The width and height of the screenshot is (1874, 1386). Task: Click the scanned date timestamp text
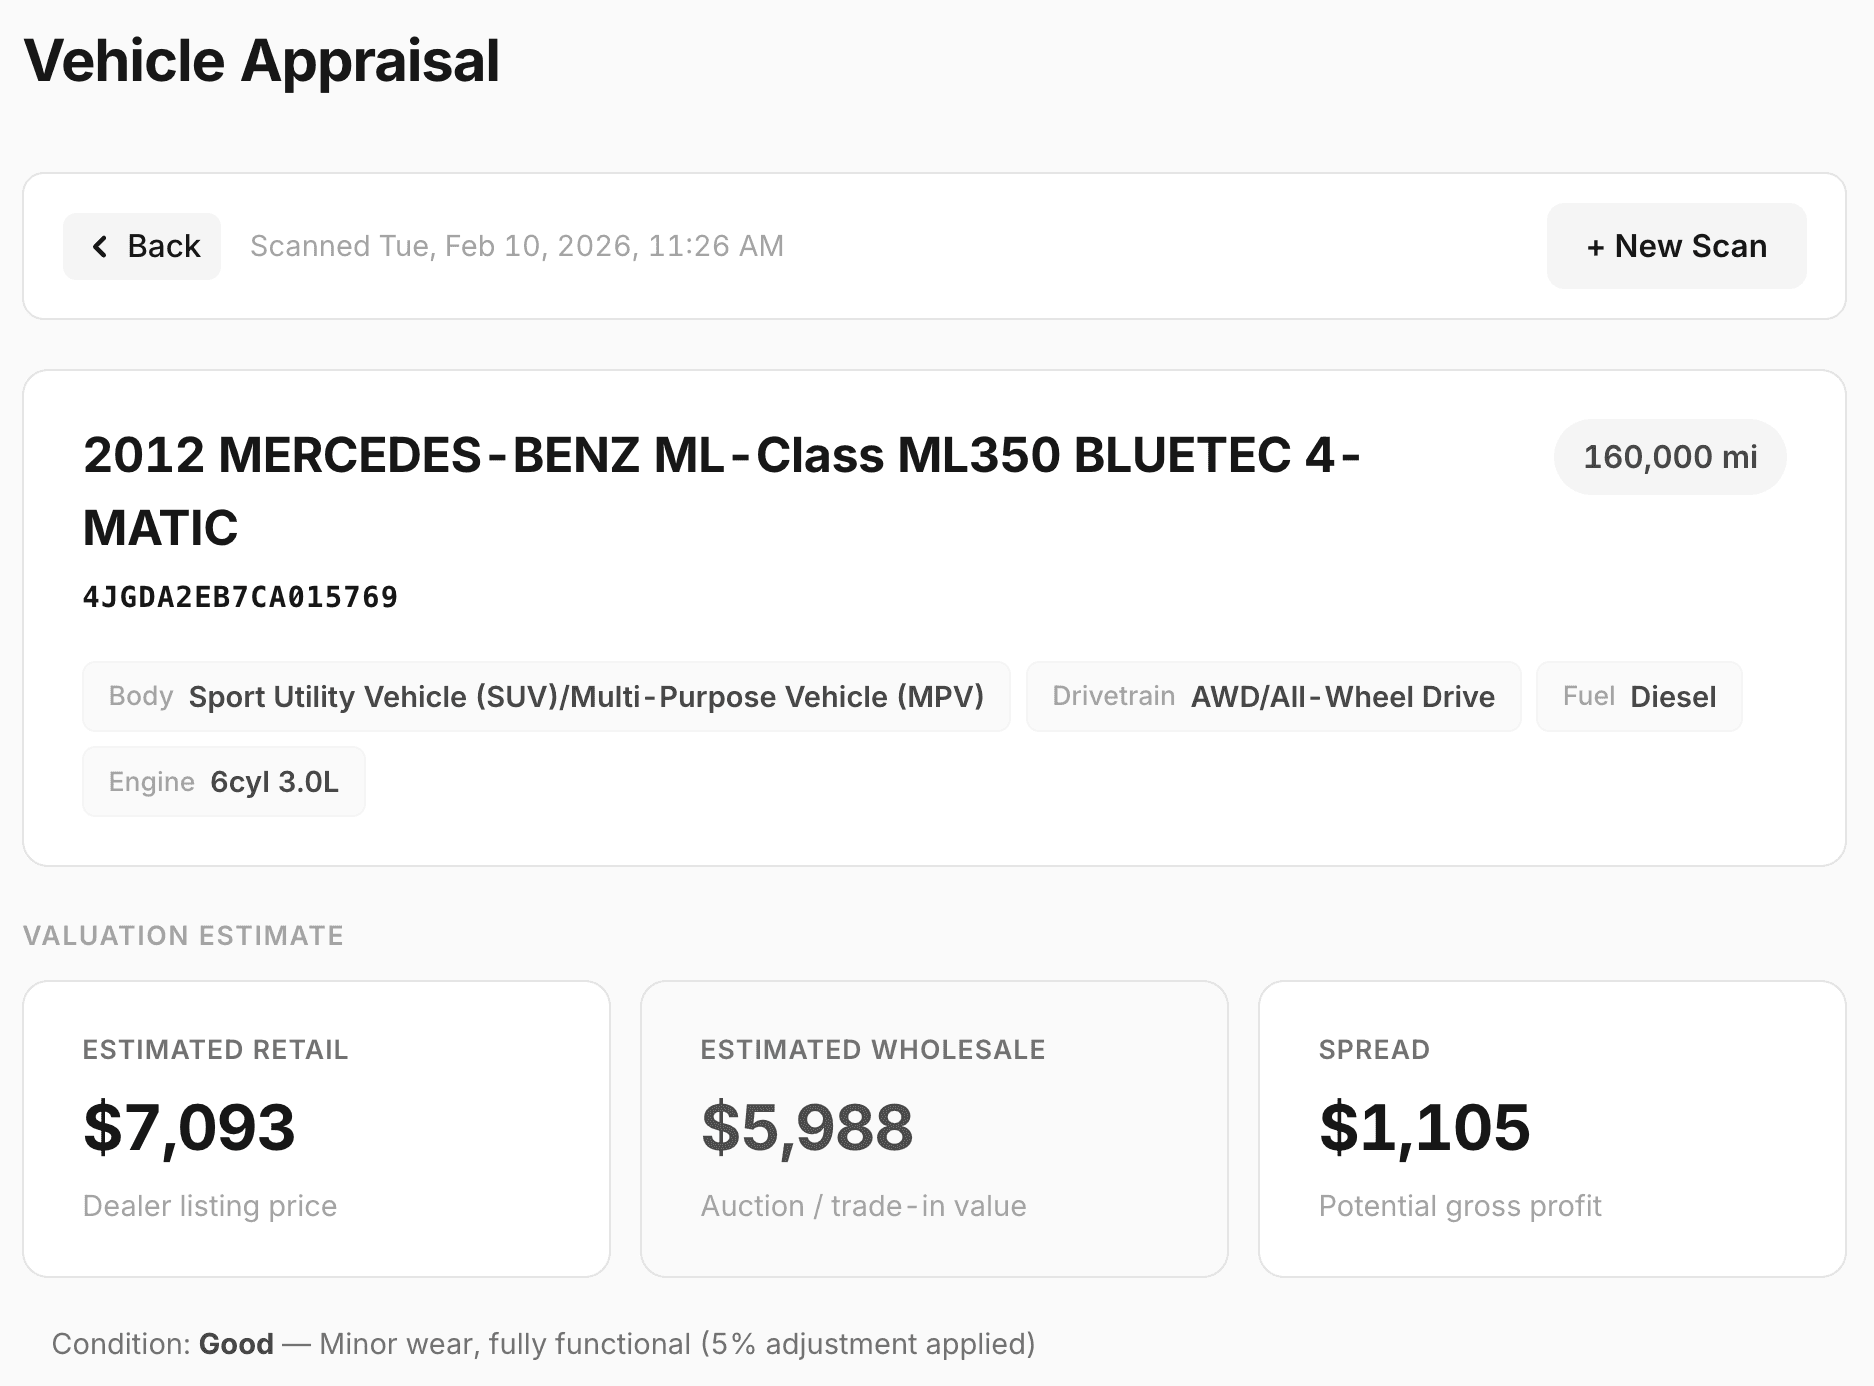click(x=516, y=246)
